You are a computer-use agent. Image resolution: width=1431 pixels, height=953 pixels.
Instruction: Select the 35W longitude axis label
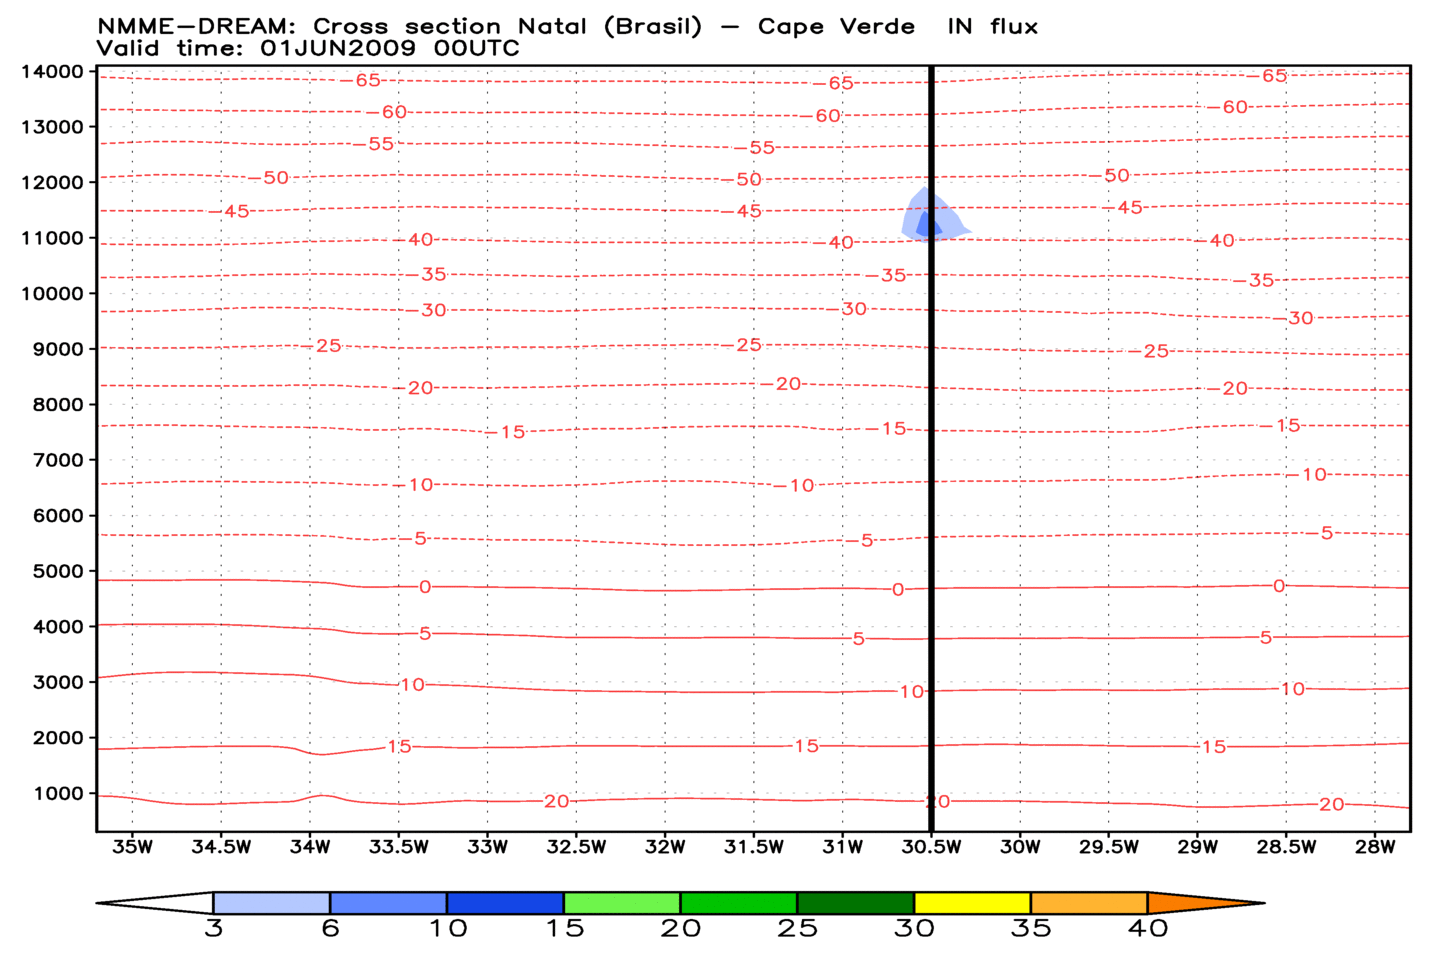tap(133, 847)
